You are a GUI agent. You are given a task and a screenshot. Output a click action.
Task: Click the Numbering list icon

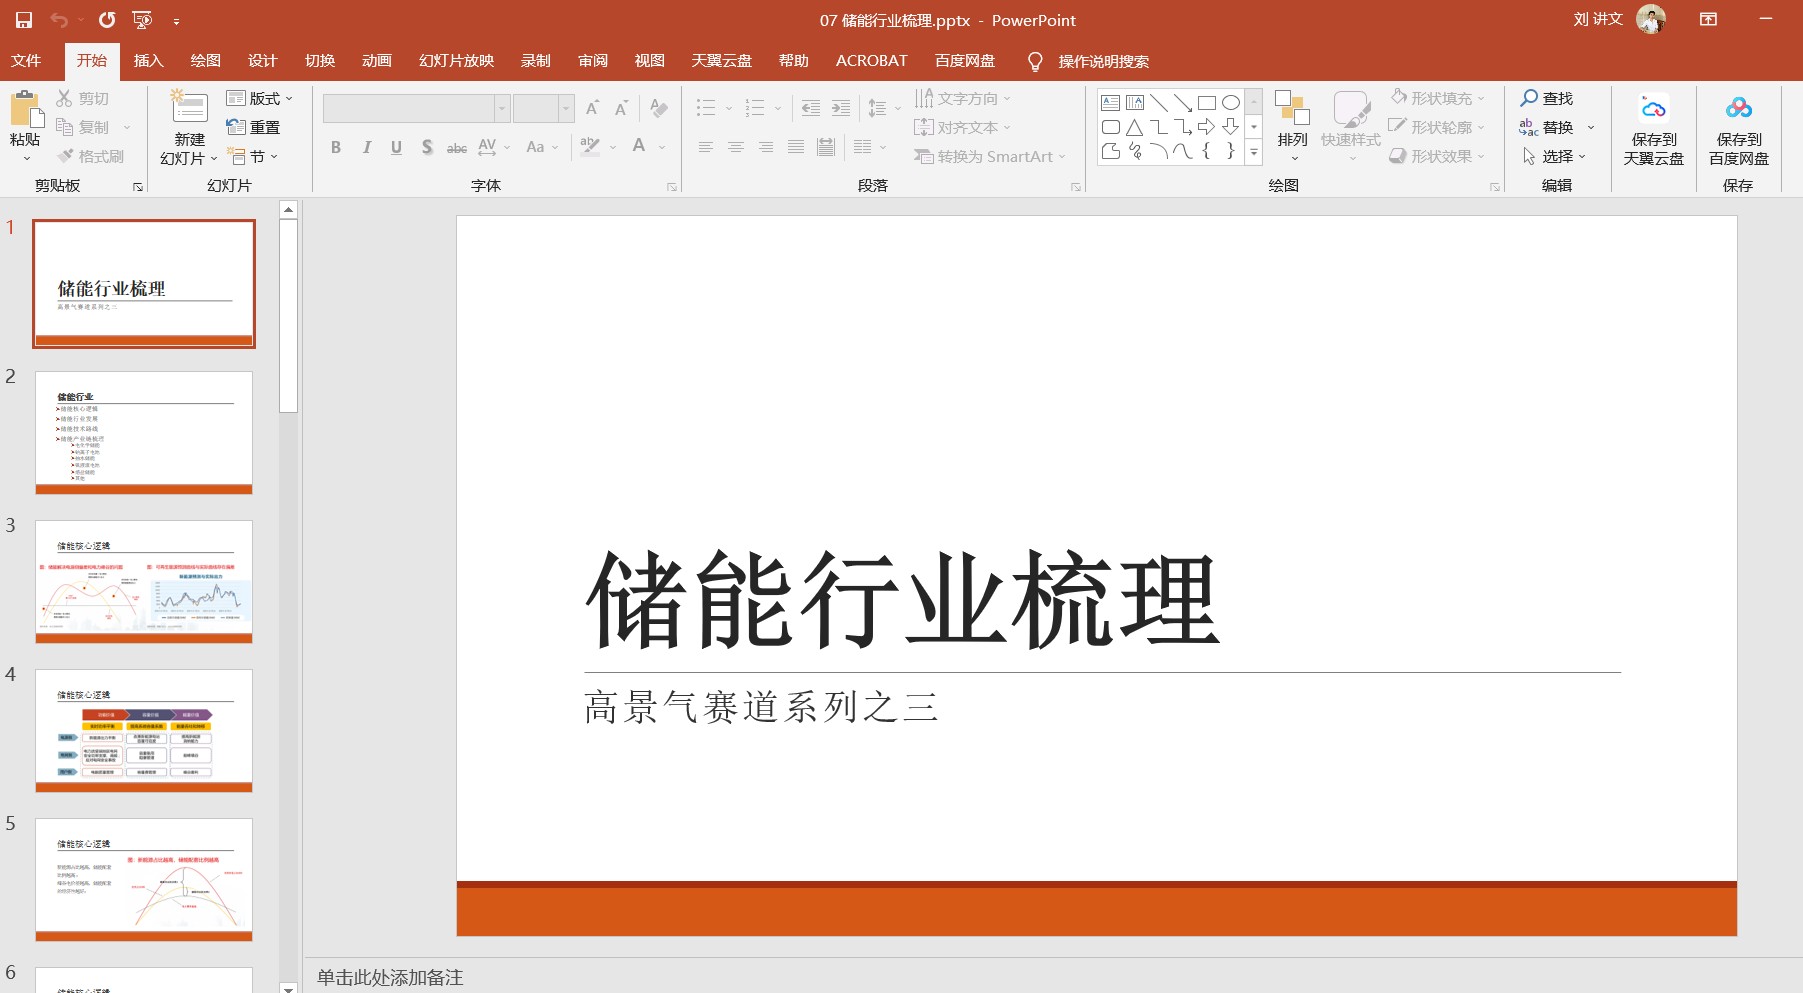(x=755, y=108)
